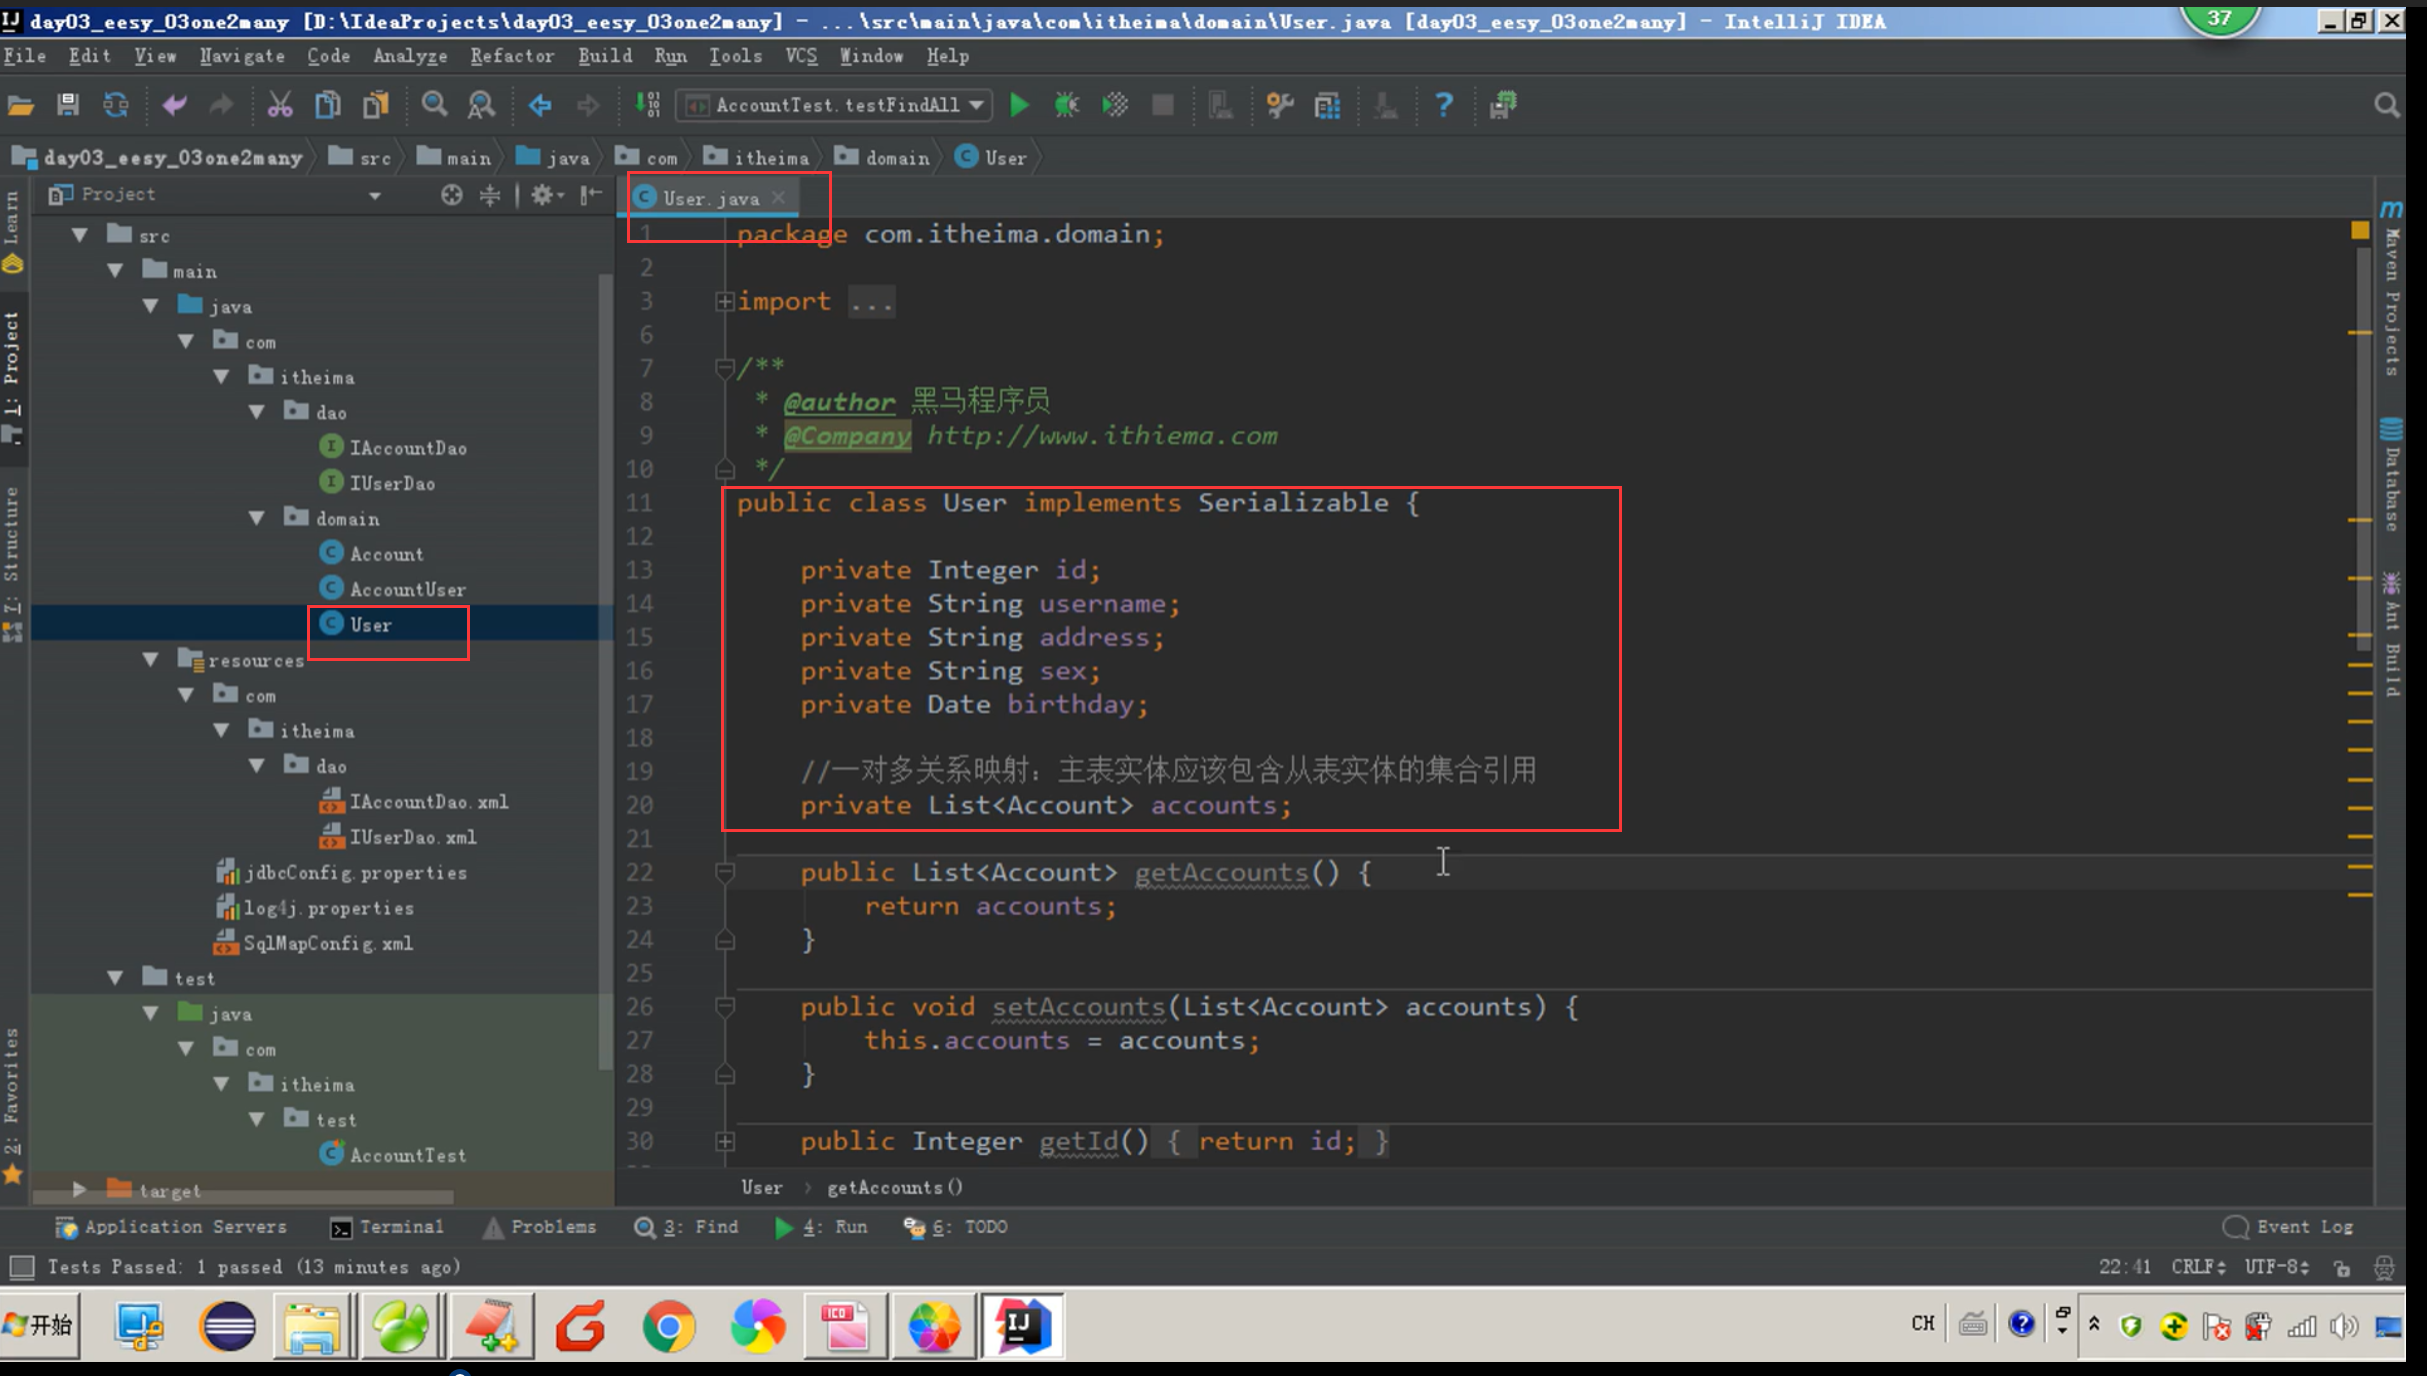Click the Save All toolbar icon

pos(67,105)
